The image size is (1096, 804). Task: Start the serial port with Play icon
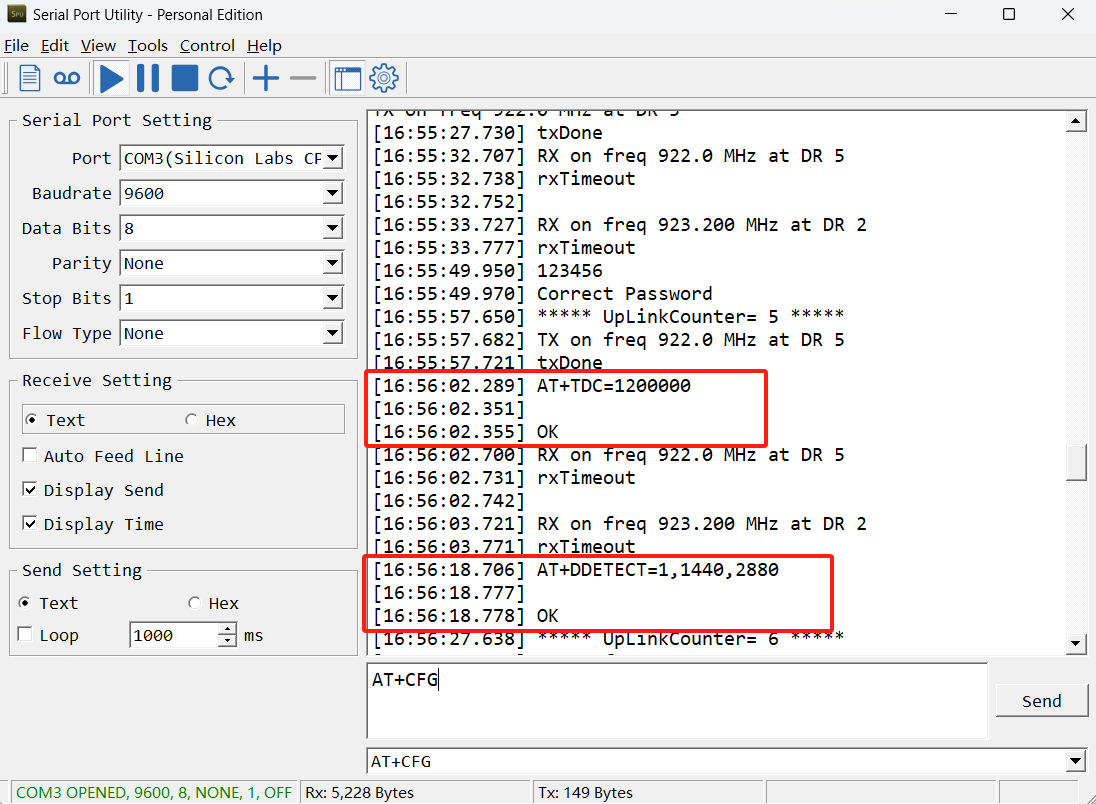111,78
